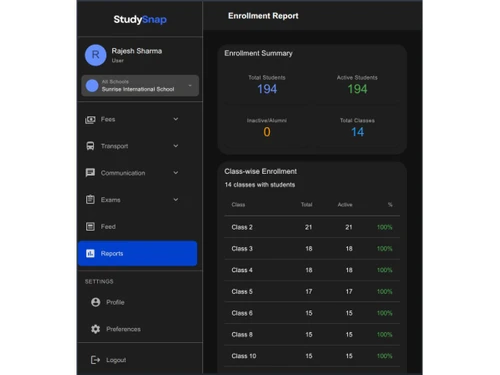Screen dimensions: 500x375
Task: Expand the Exams menu chevron
Action: click(176, 199)
